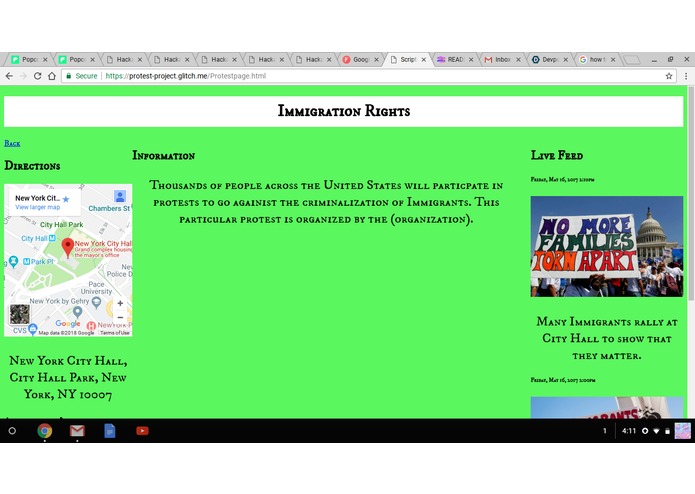Toggle satellite imagery thumbnail on map

pyautogui.click(x=20, y=315)
